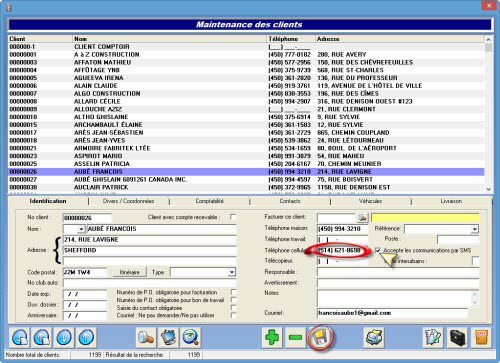Select row ALLARD CÉCILE

click(246, 101)
